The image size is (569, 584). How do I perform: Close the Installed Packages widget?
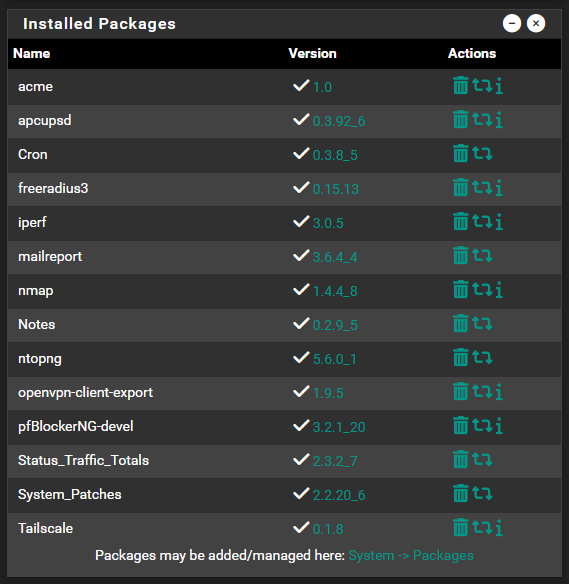coord(536,23)
